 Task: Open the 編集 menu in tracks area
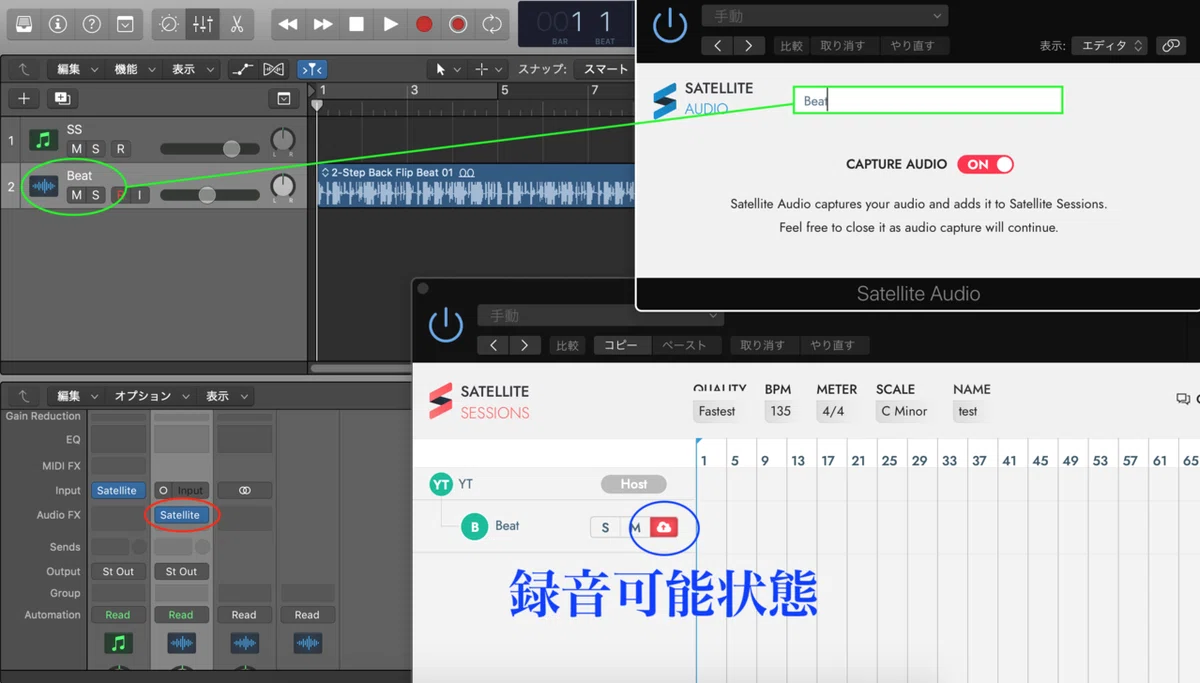click(77, 69)
